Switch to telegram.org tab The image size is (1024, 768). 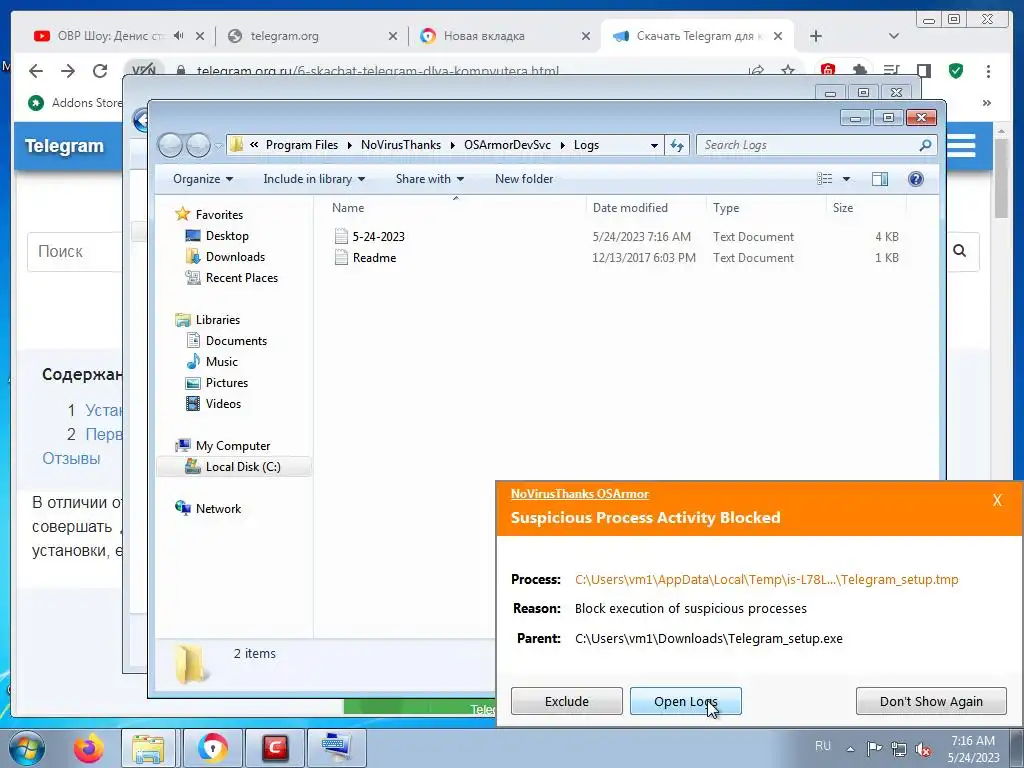312,36
